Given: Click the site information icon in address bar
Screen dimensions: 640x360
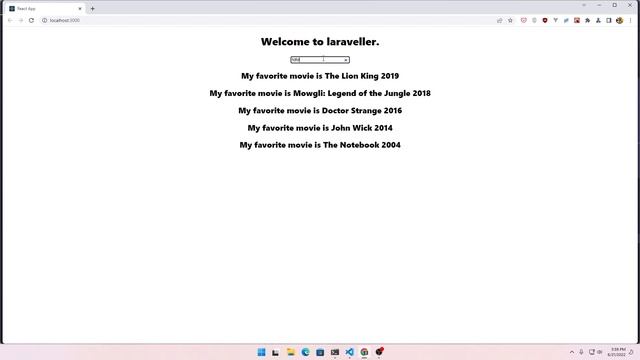Looking at the screenshot, I should tap(44, 20).
